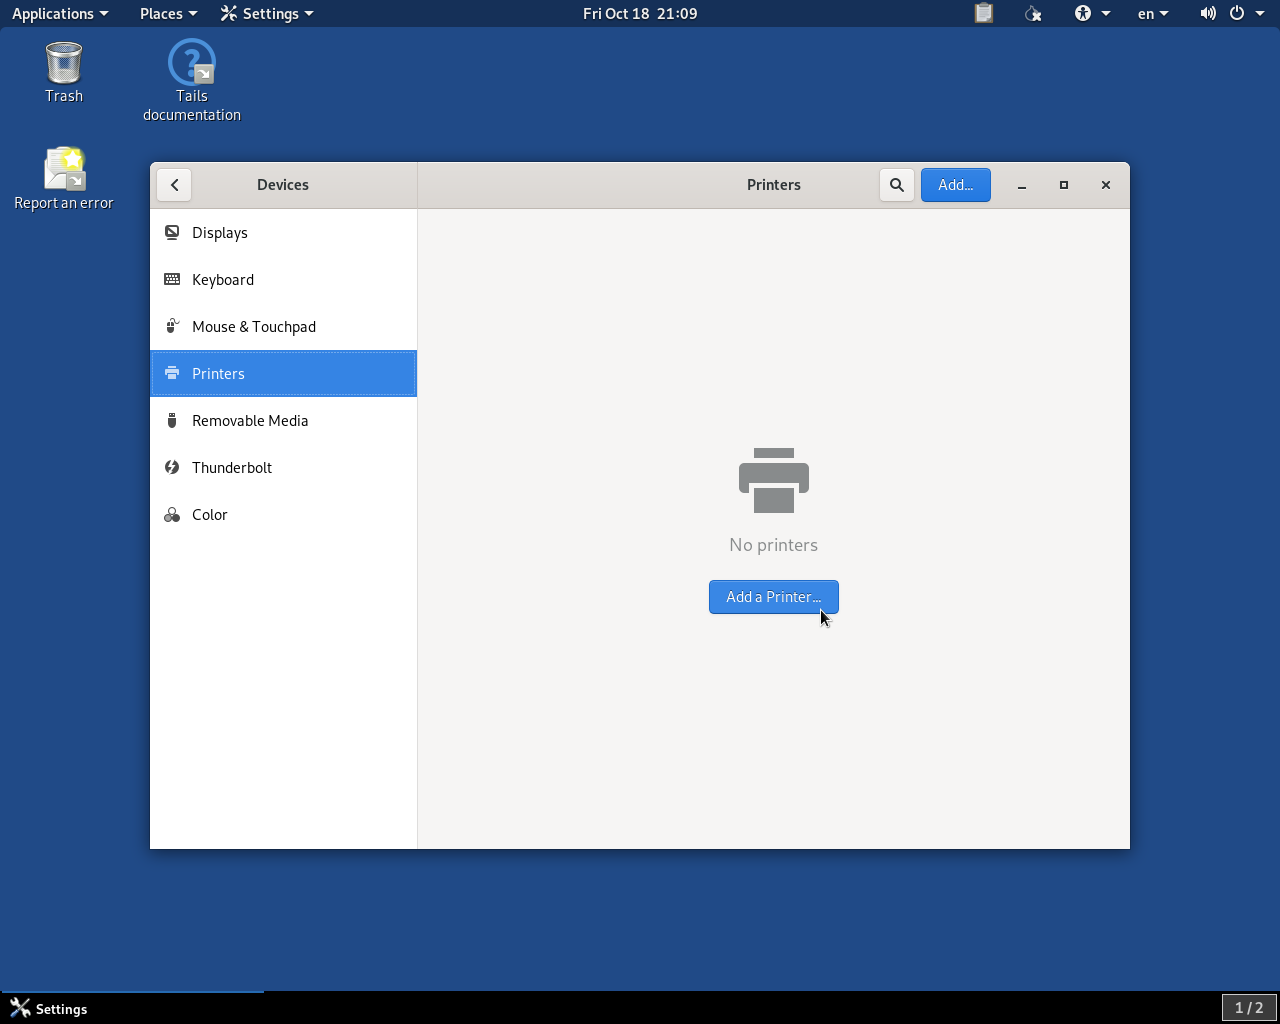
Task: Open the Tails documentation desktop icon
Action: [x=192, y=80]
